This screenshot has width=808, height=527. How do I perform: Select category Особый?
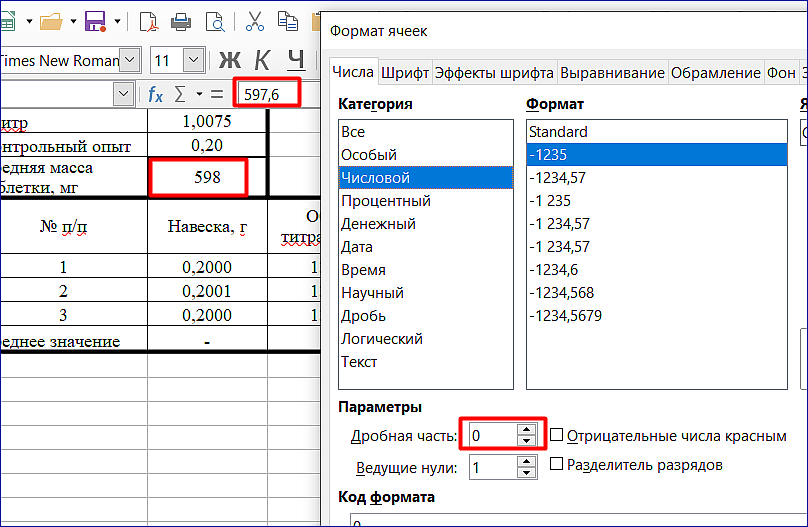[426, 155]
